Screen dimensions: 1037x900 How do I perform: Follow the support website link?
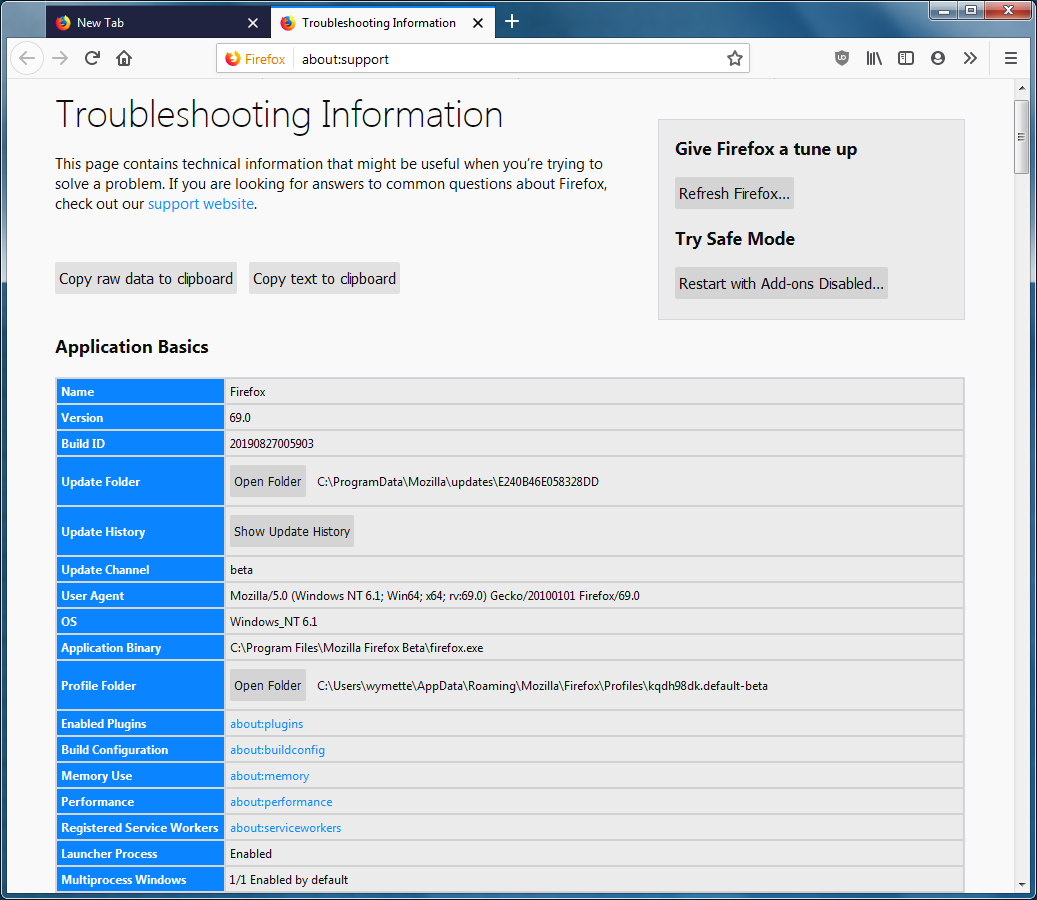[x=201, y=204]
